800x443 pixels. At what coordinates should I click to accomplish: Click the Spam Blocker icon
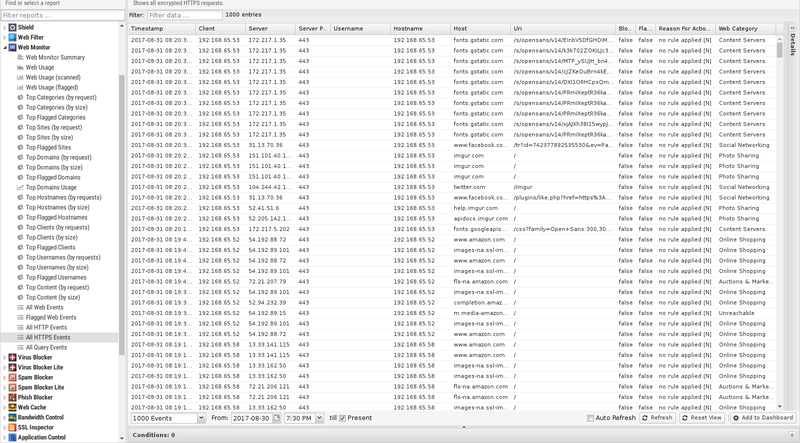click(13, 377)
